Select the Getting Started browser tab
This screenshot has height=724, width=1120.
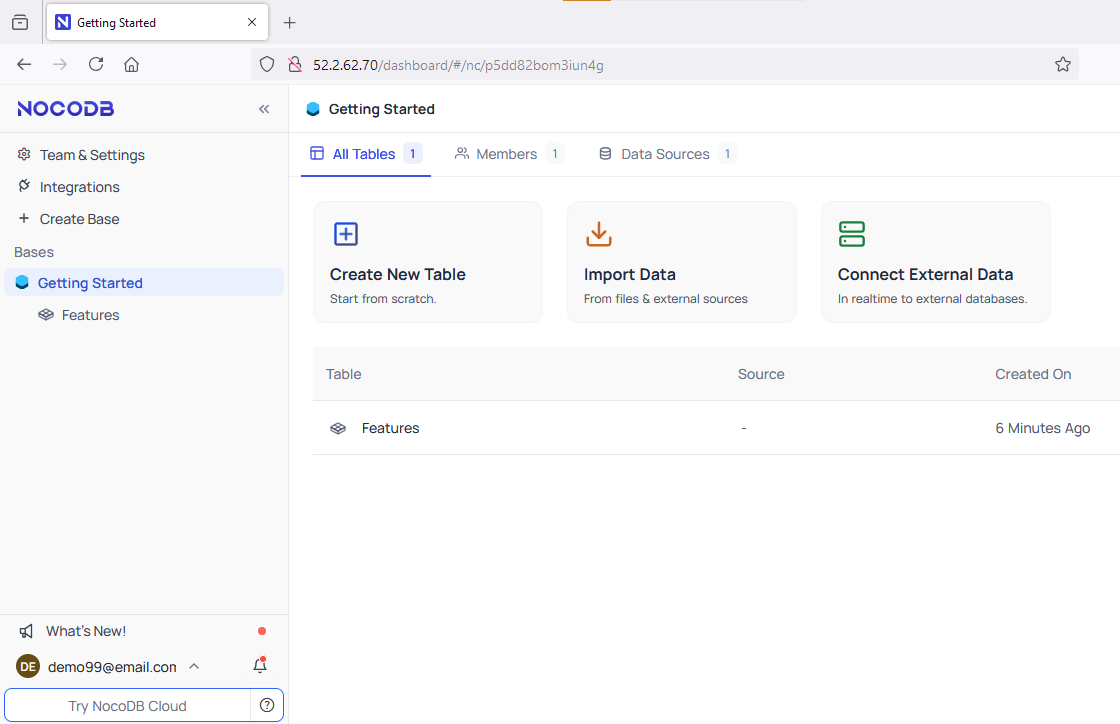click(157, 22)
